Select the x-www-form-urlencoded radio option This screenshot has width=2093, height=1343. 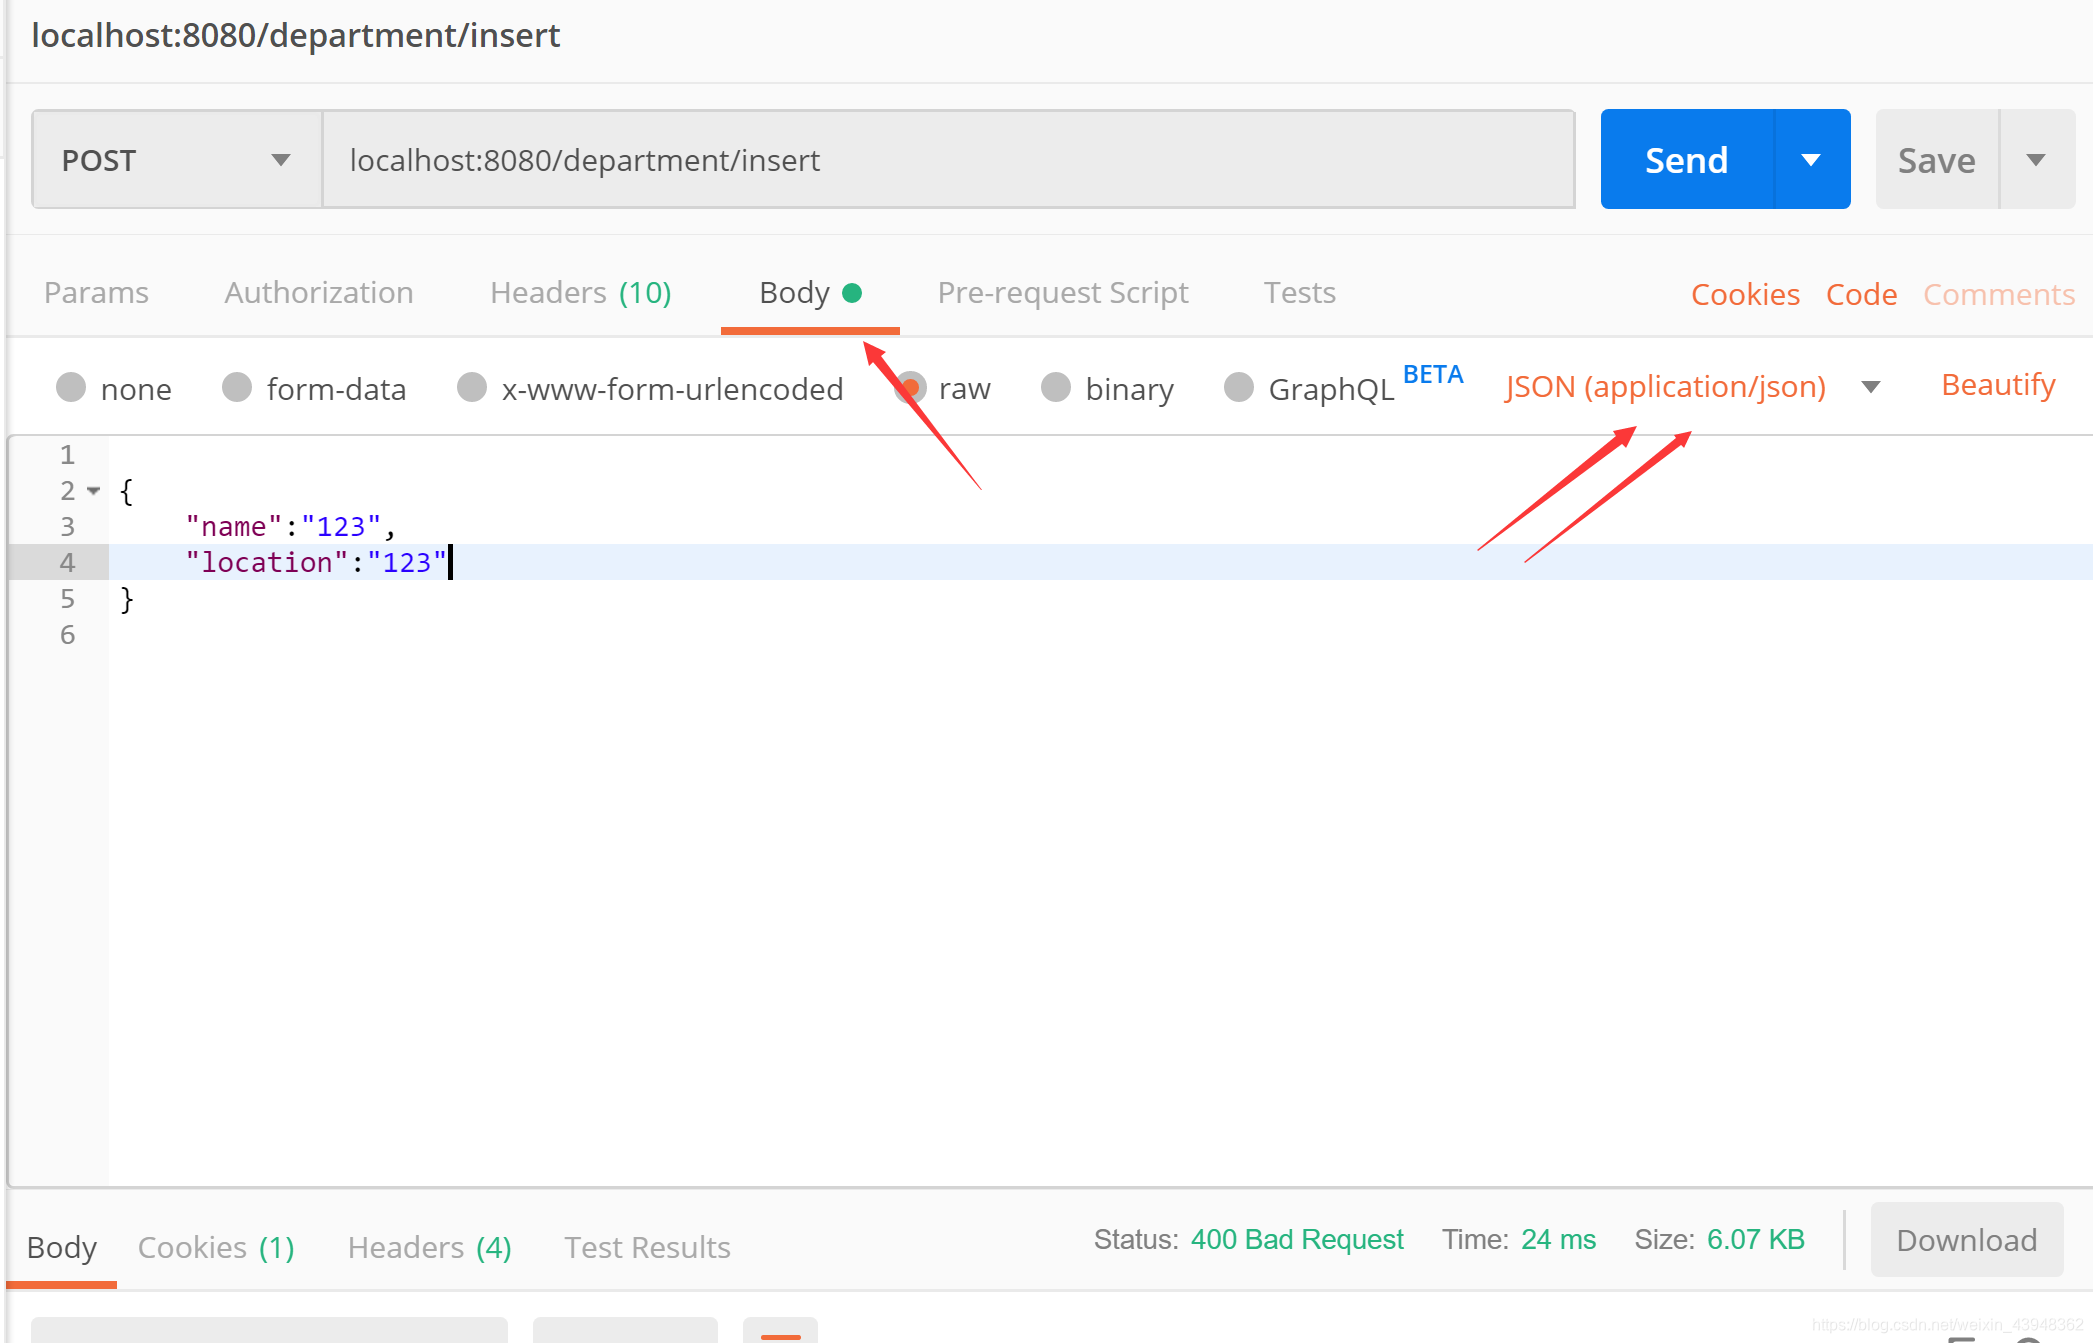point(472,387)
